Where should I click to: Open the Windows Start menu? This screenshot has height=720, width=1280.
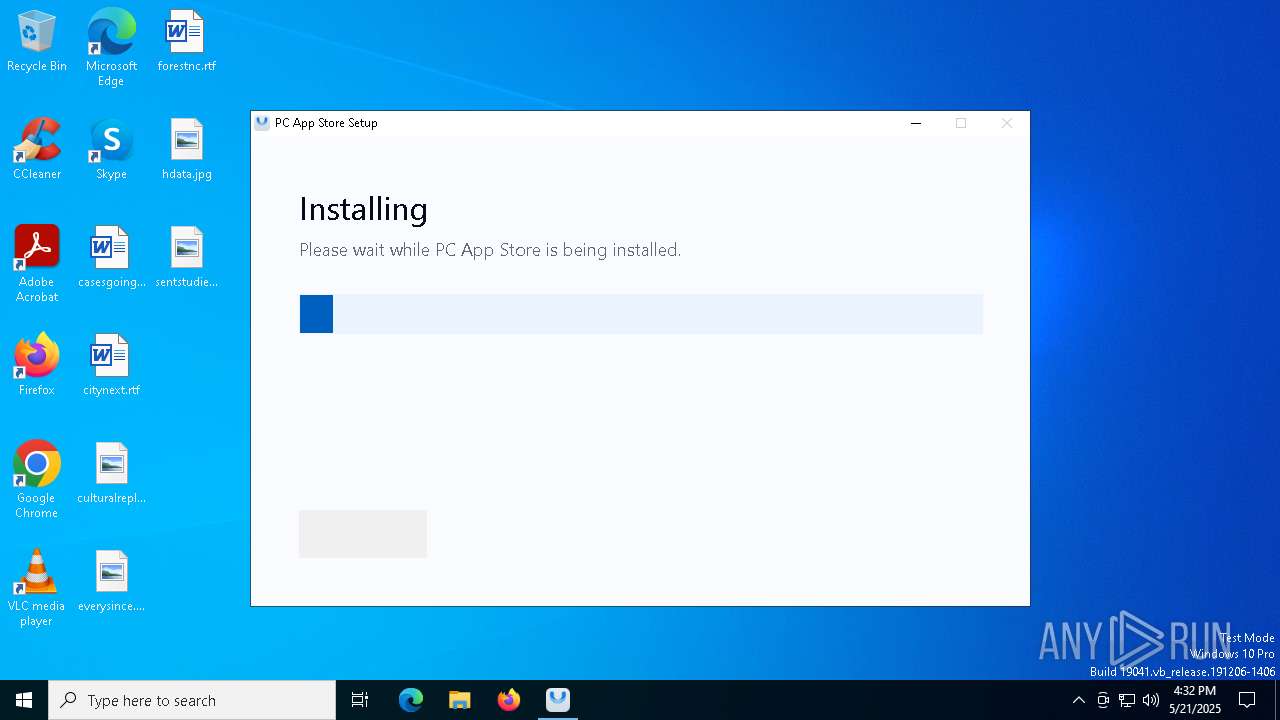tap(24, 700)
